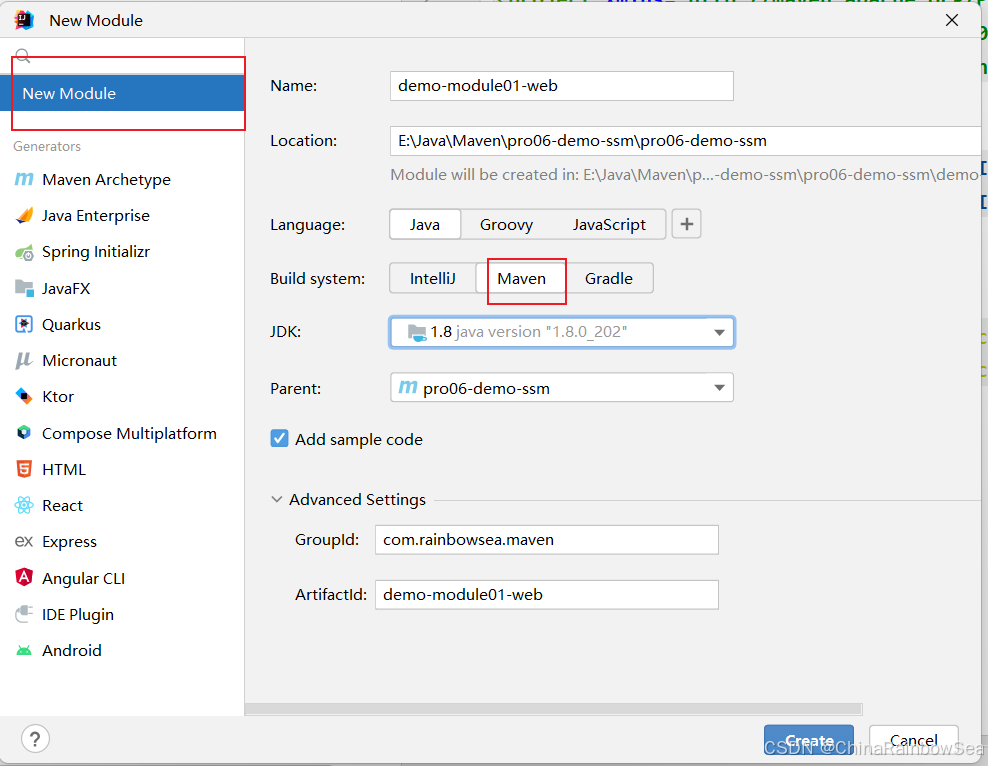
Task: Switch build system to IntelliJ
Action: (432, 278)
